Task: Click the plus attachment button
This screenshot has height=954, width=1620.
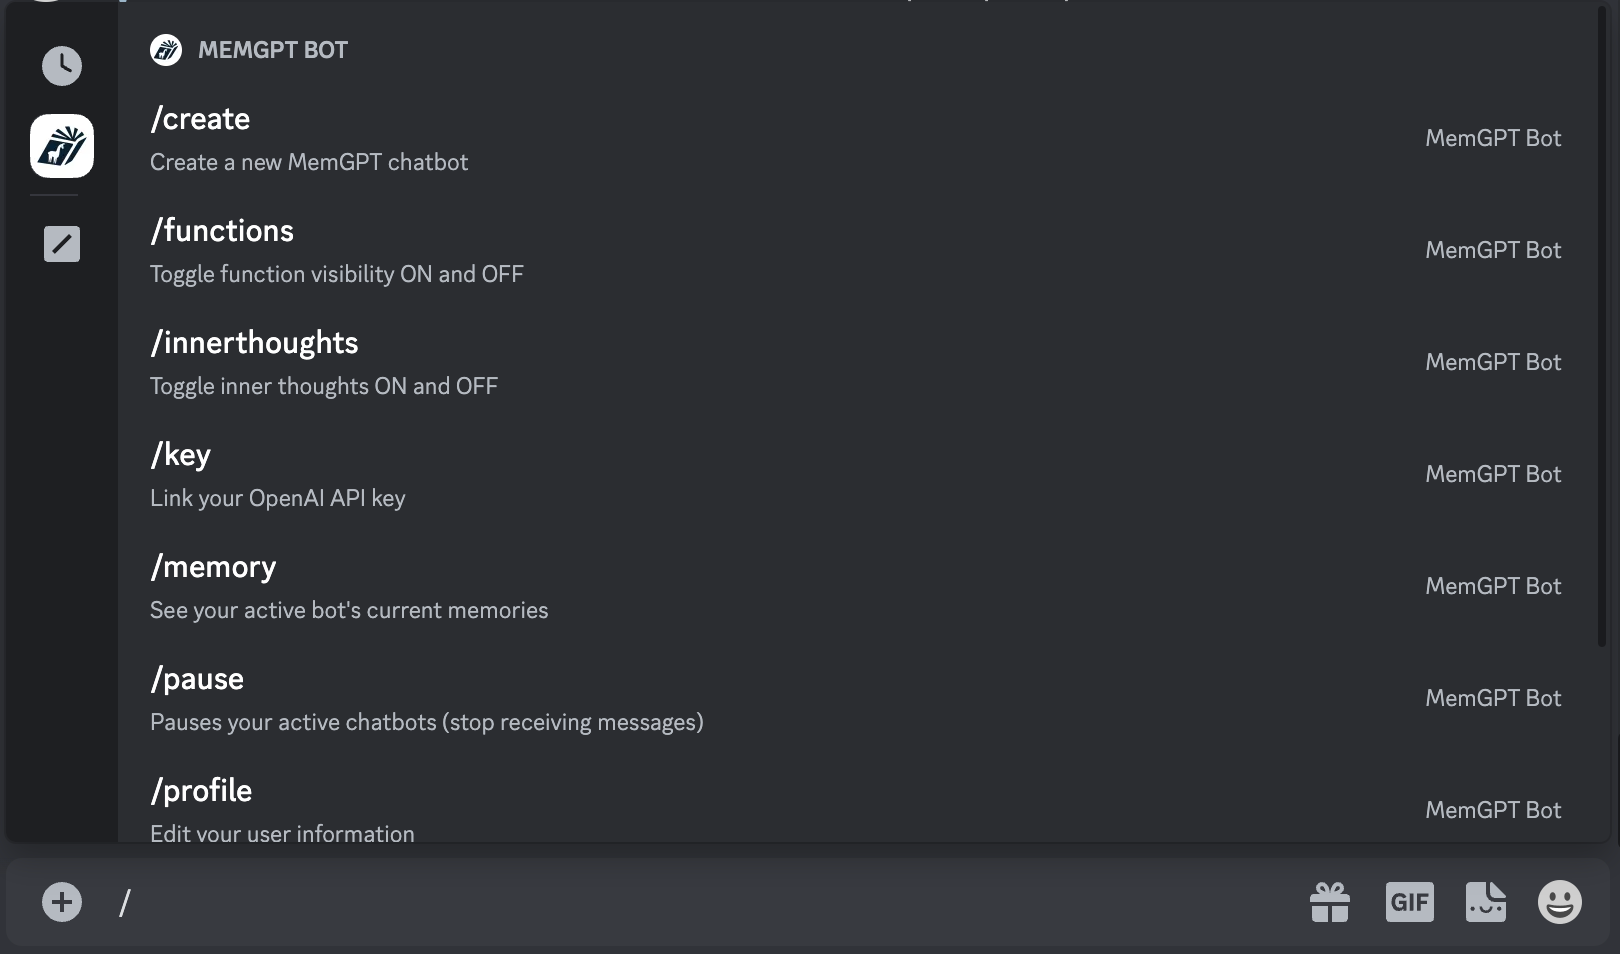Action: point(62,902)
